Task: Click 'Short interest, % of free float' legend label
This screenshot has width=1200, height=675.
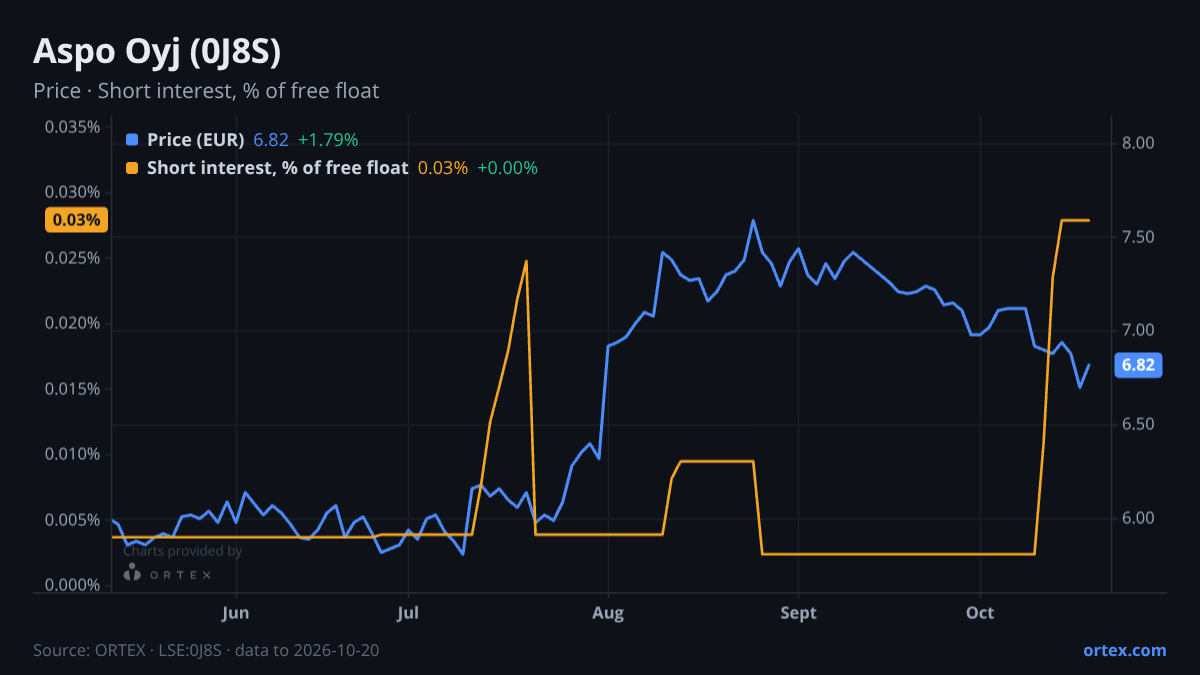Action: (277, 168)
